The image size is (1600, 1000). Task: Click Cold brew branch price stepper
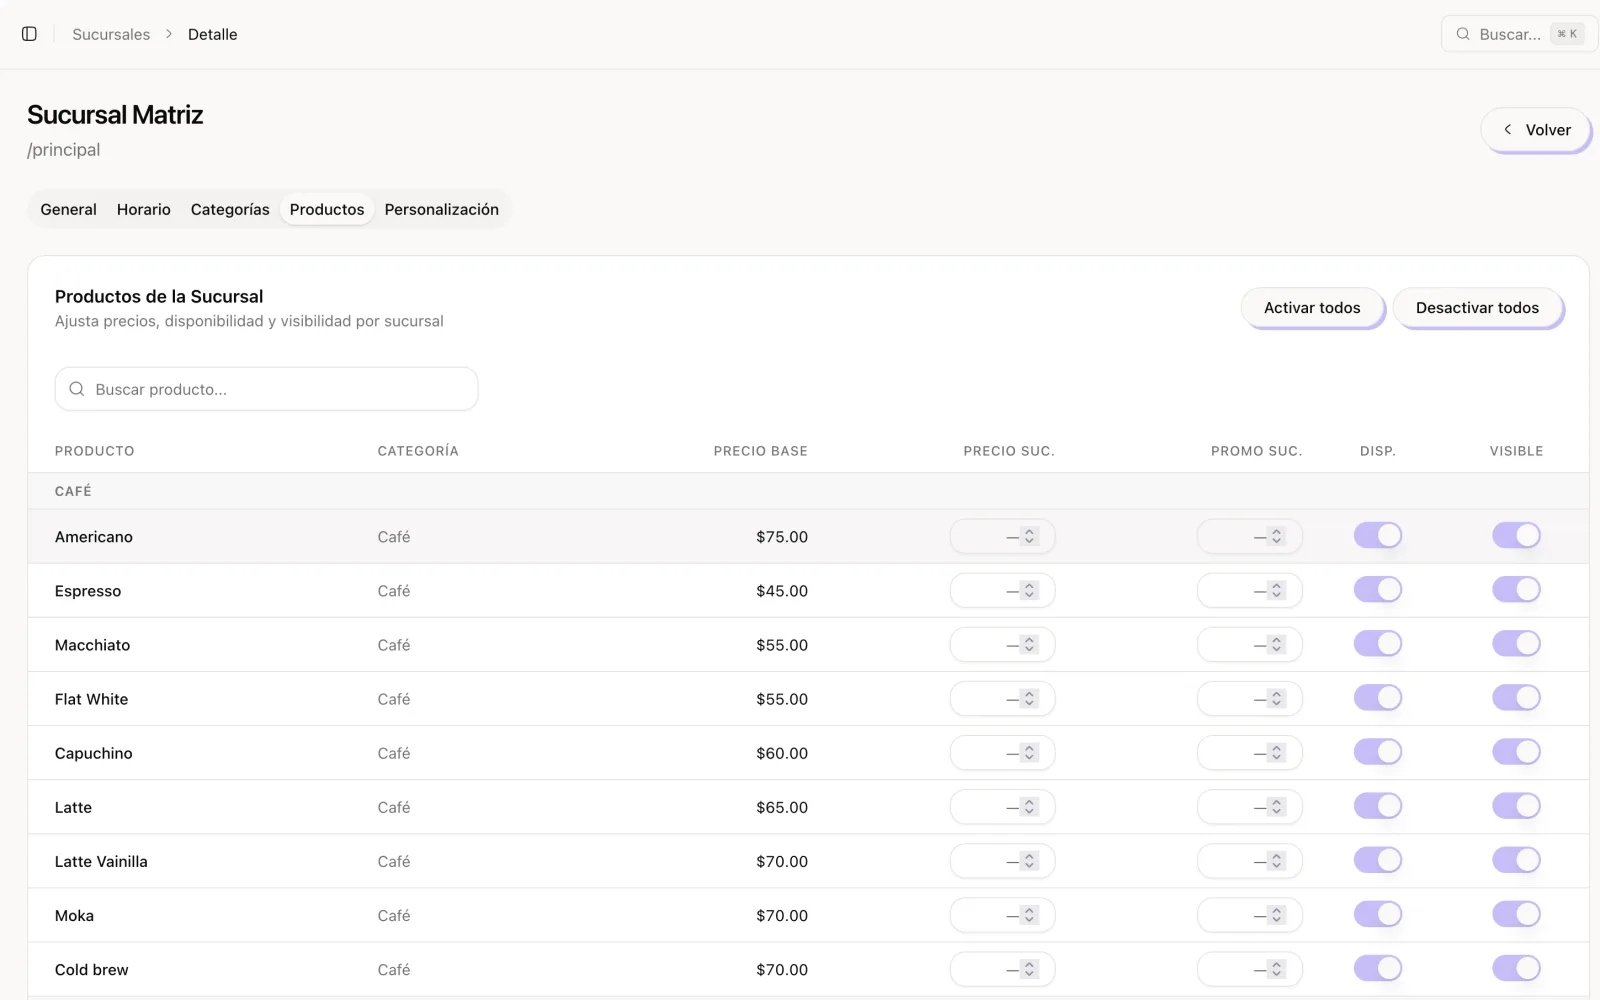coord(1029,969)
